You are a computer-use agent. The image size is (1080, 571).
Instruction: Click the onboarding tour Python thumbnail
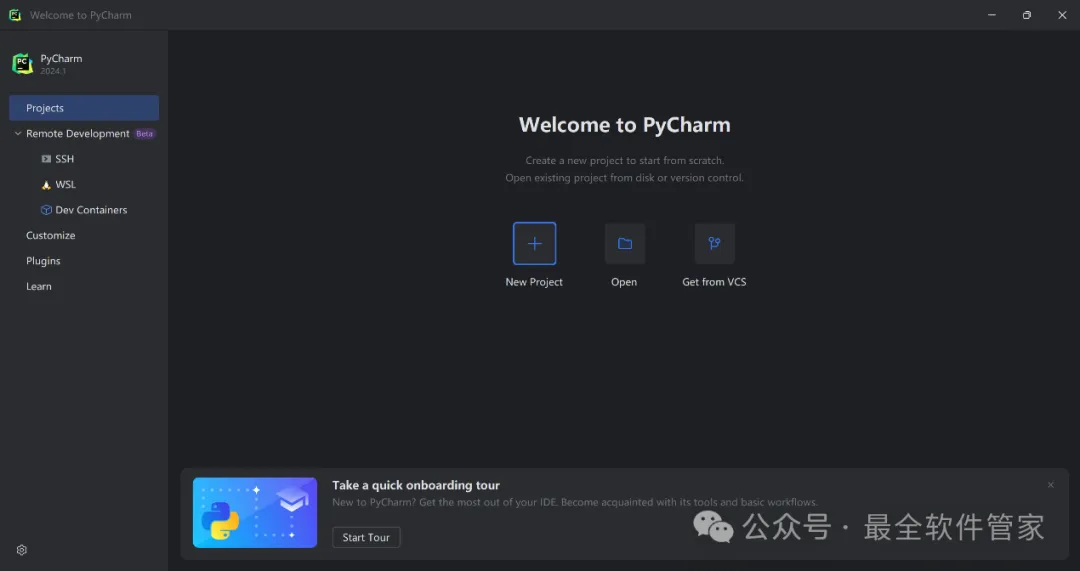tap(255, 512)
